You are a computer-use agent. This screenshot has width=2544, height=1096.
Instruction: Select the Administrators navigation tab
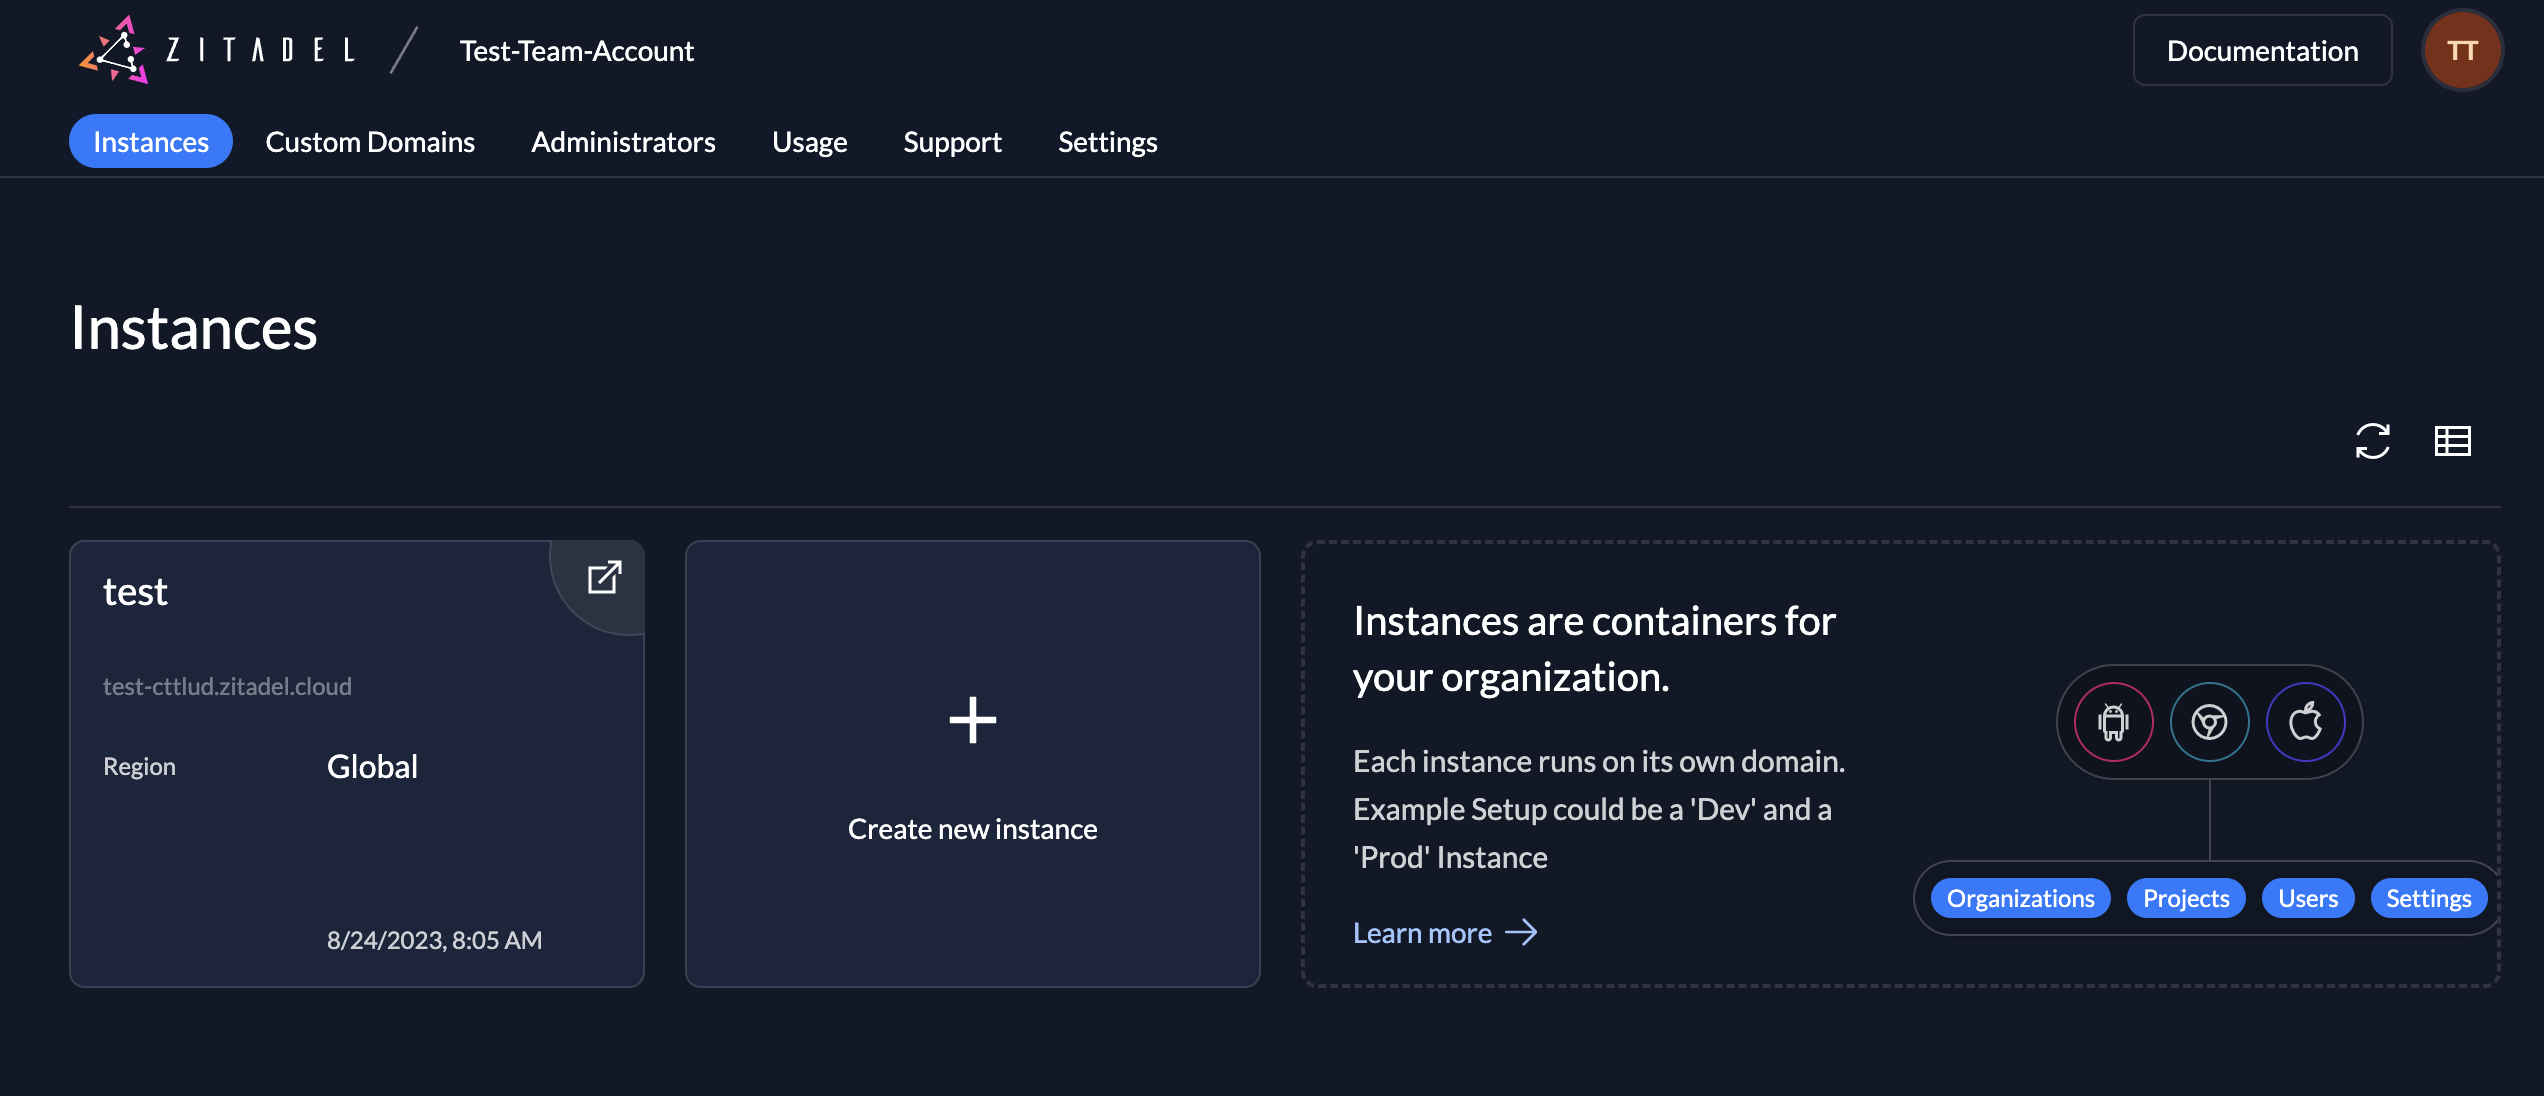pos(623,141)
